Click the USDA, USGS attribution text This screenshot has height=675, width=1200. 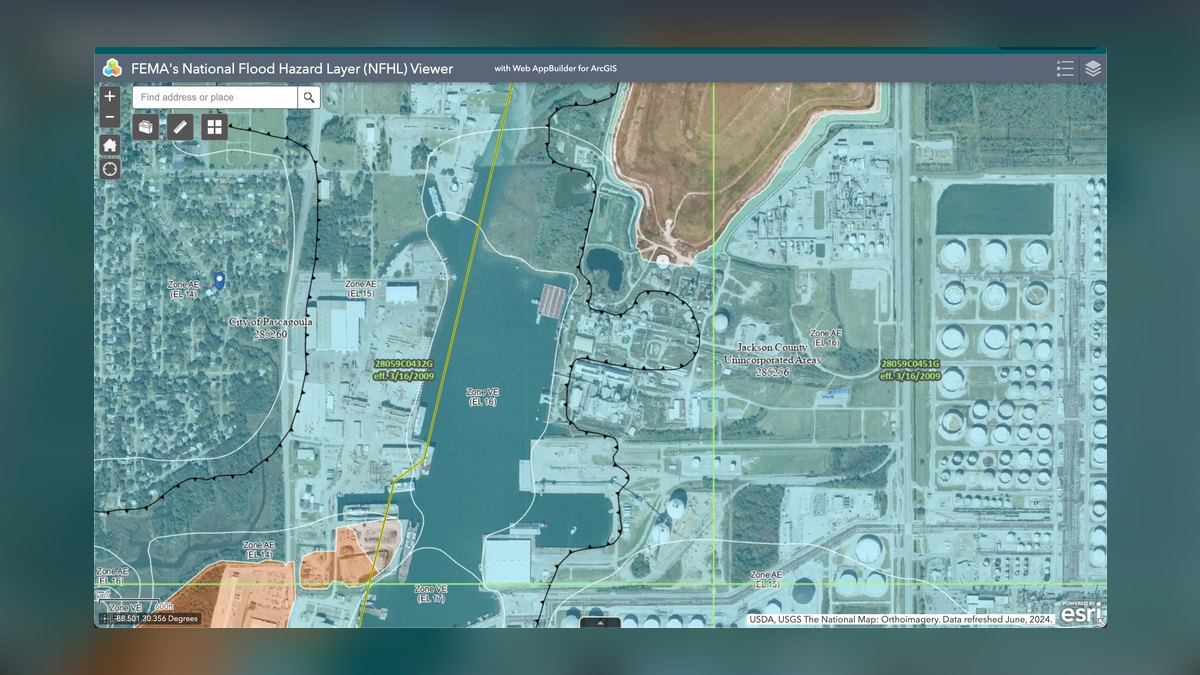coord(900,619)
